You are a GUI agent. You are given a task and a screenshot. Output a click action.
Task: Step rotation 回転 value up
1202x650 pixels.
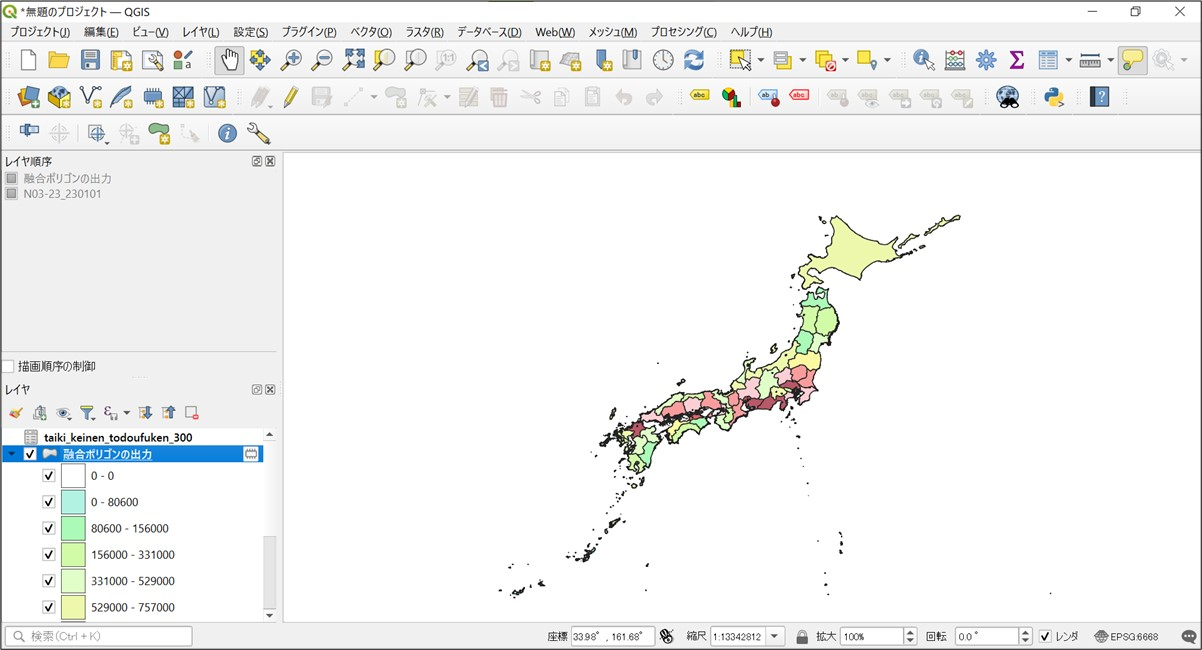click(x=1025, y=632)
